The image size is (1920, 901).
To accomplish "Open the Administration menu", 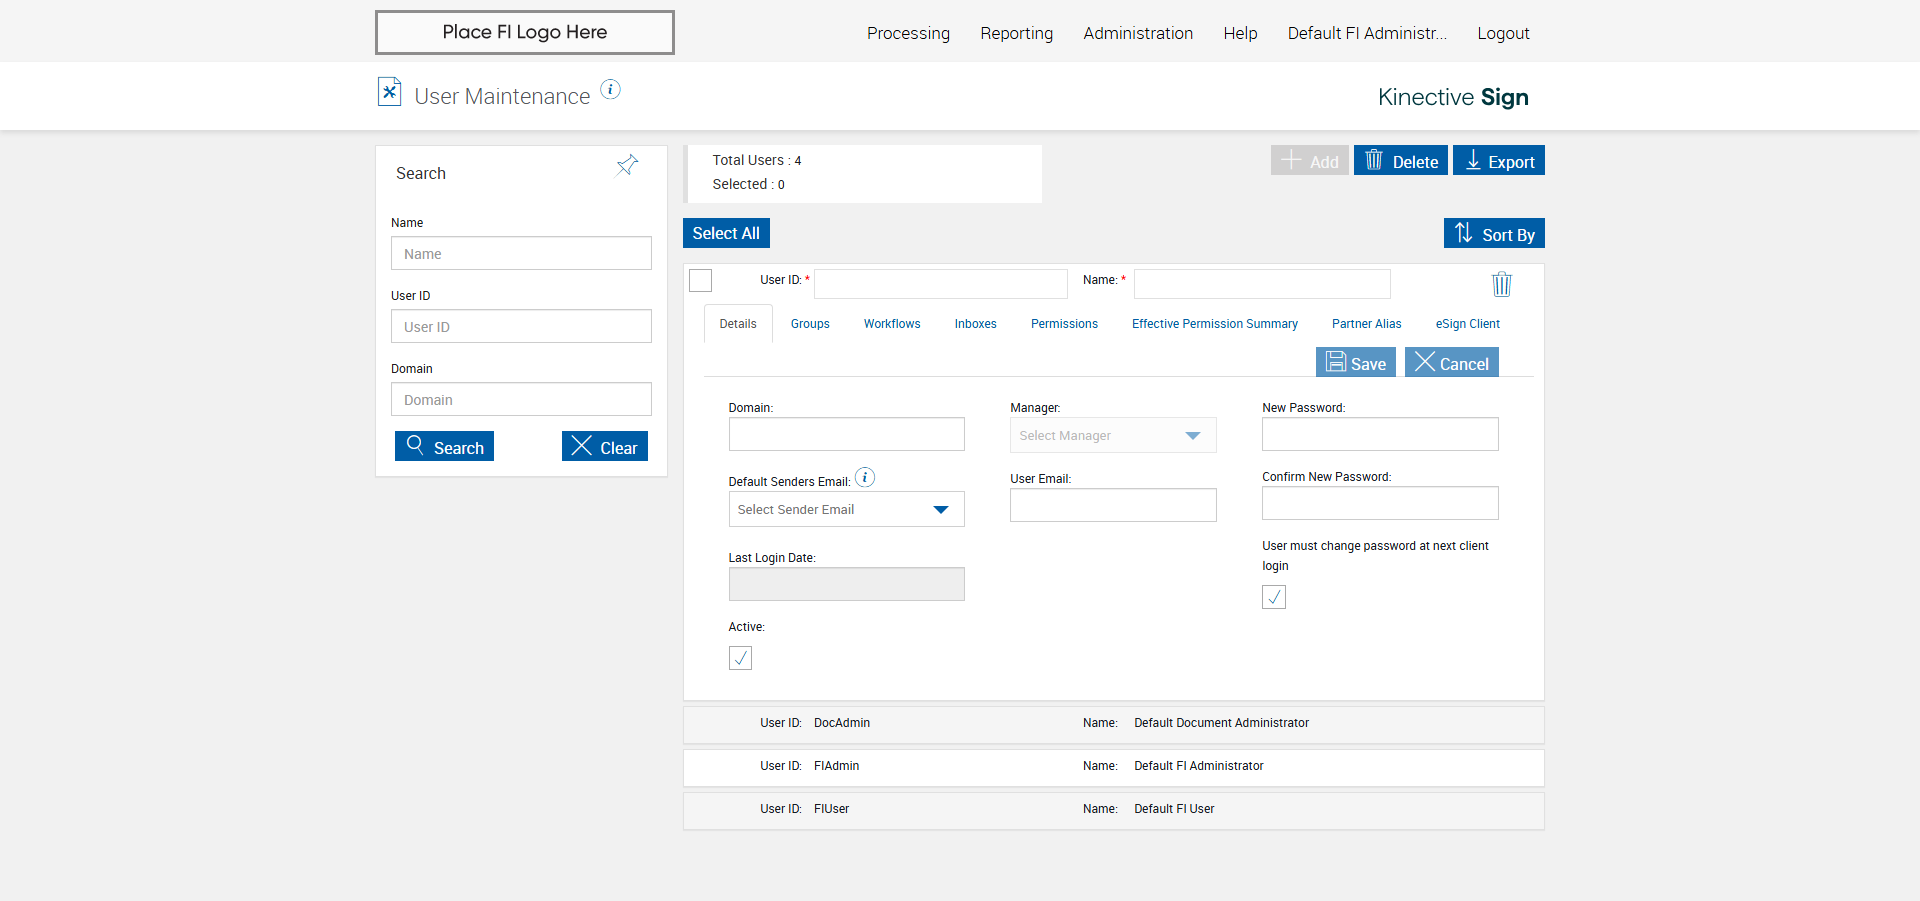I will (1138, 33).
